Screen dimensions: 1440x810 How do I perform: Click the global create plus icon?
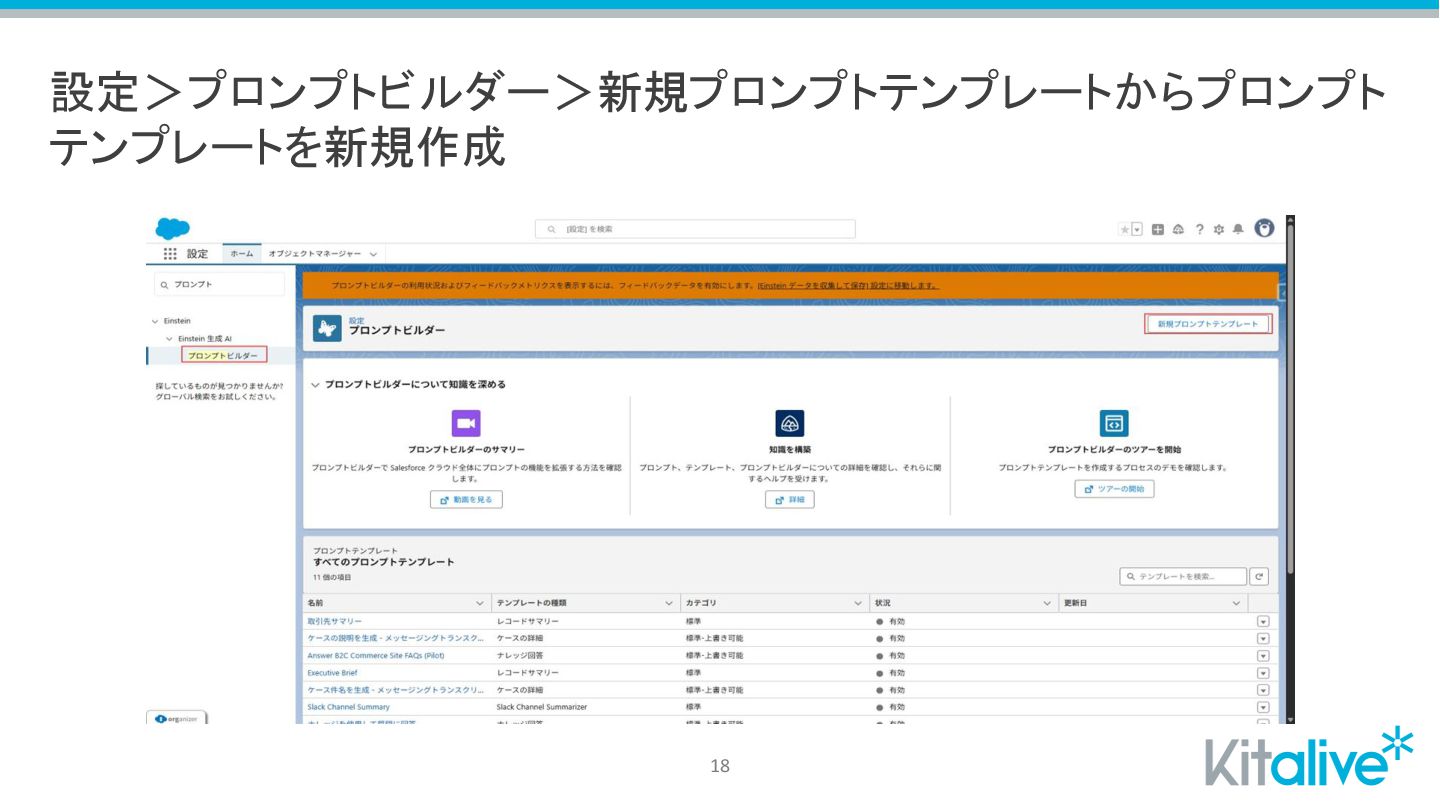point(1158,229)
